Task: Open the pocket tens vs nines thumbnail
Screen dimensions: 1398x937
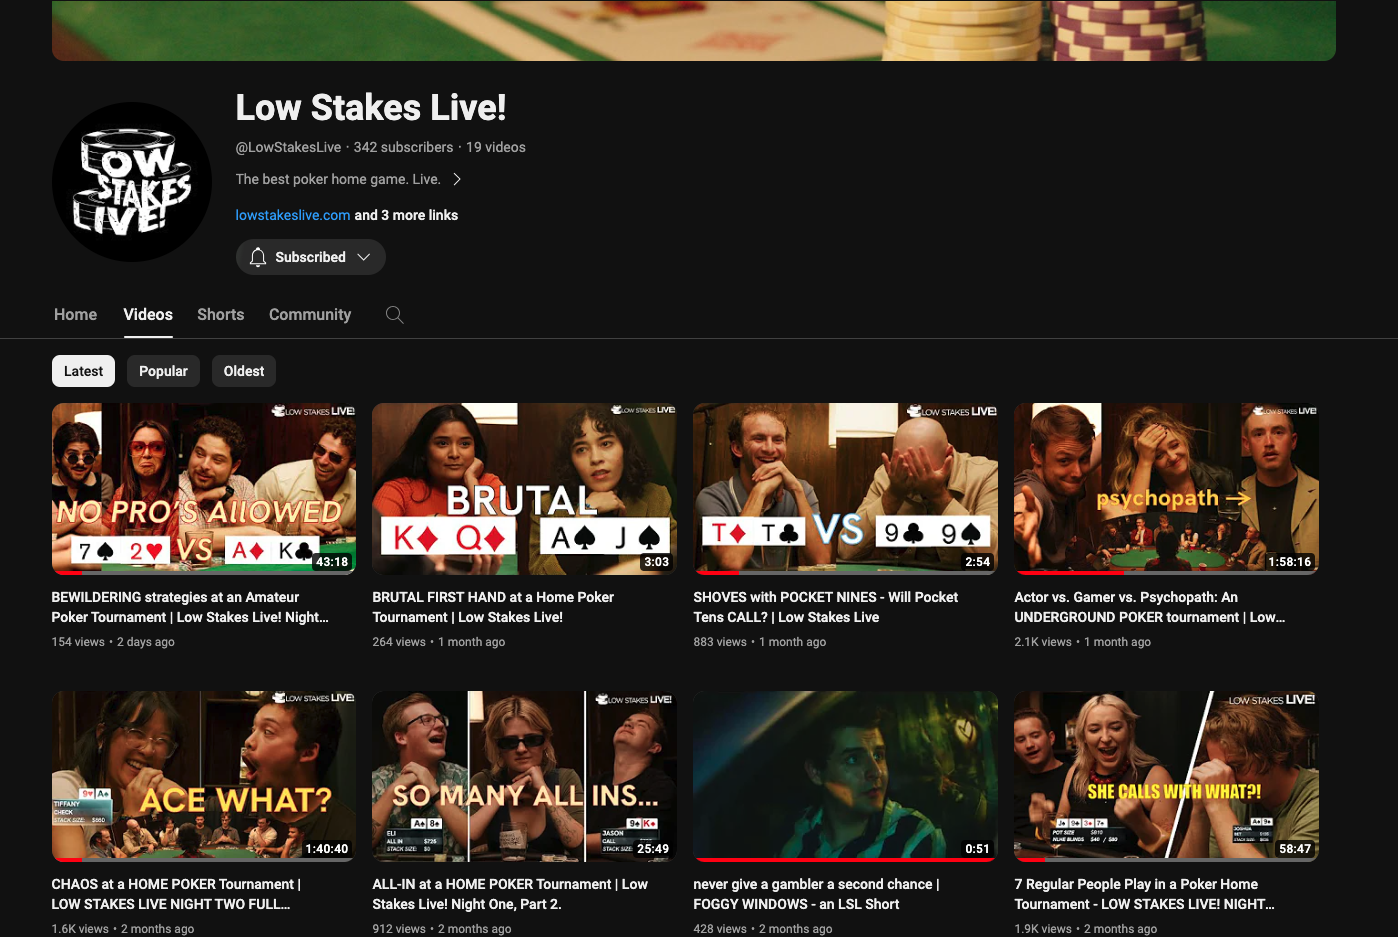Action: (x=845, y=489)
